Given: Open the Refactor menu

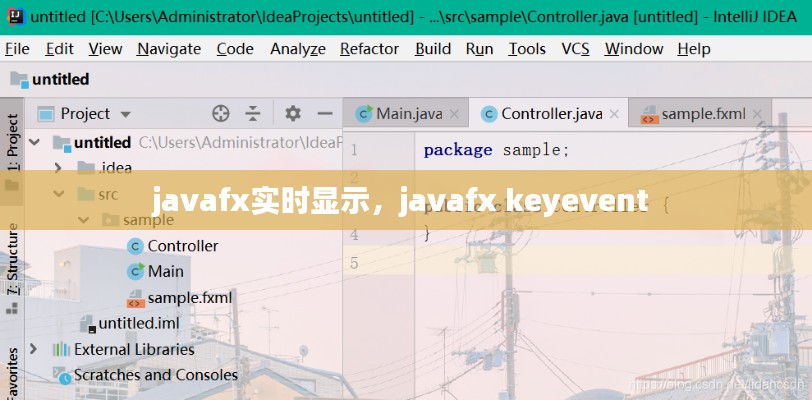Looking at the screenshot, I should [x=369, y=48].
